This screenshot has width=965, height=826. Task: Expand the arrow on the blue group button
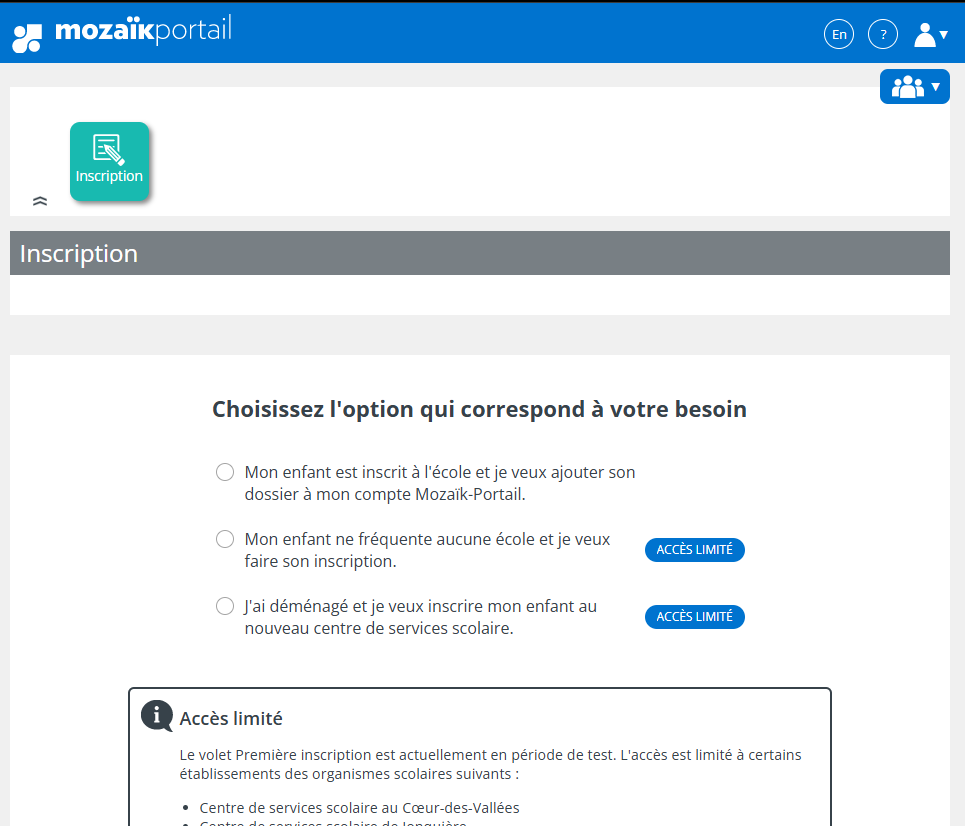[x=936, y=87]
